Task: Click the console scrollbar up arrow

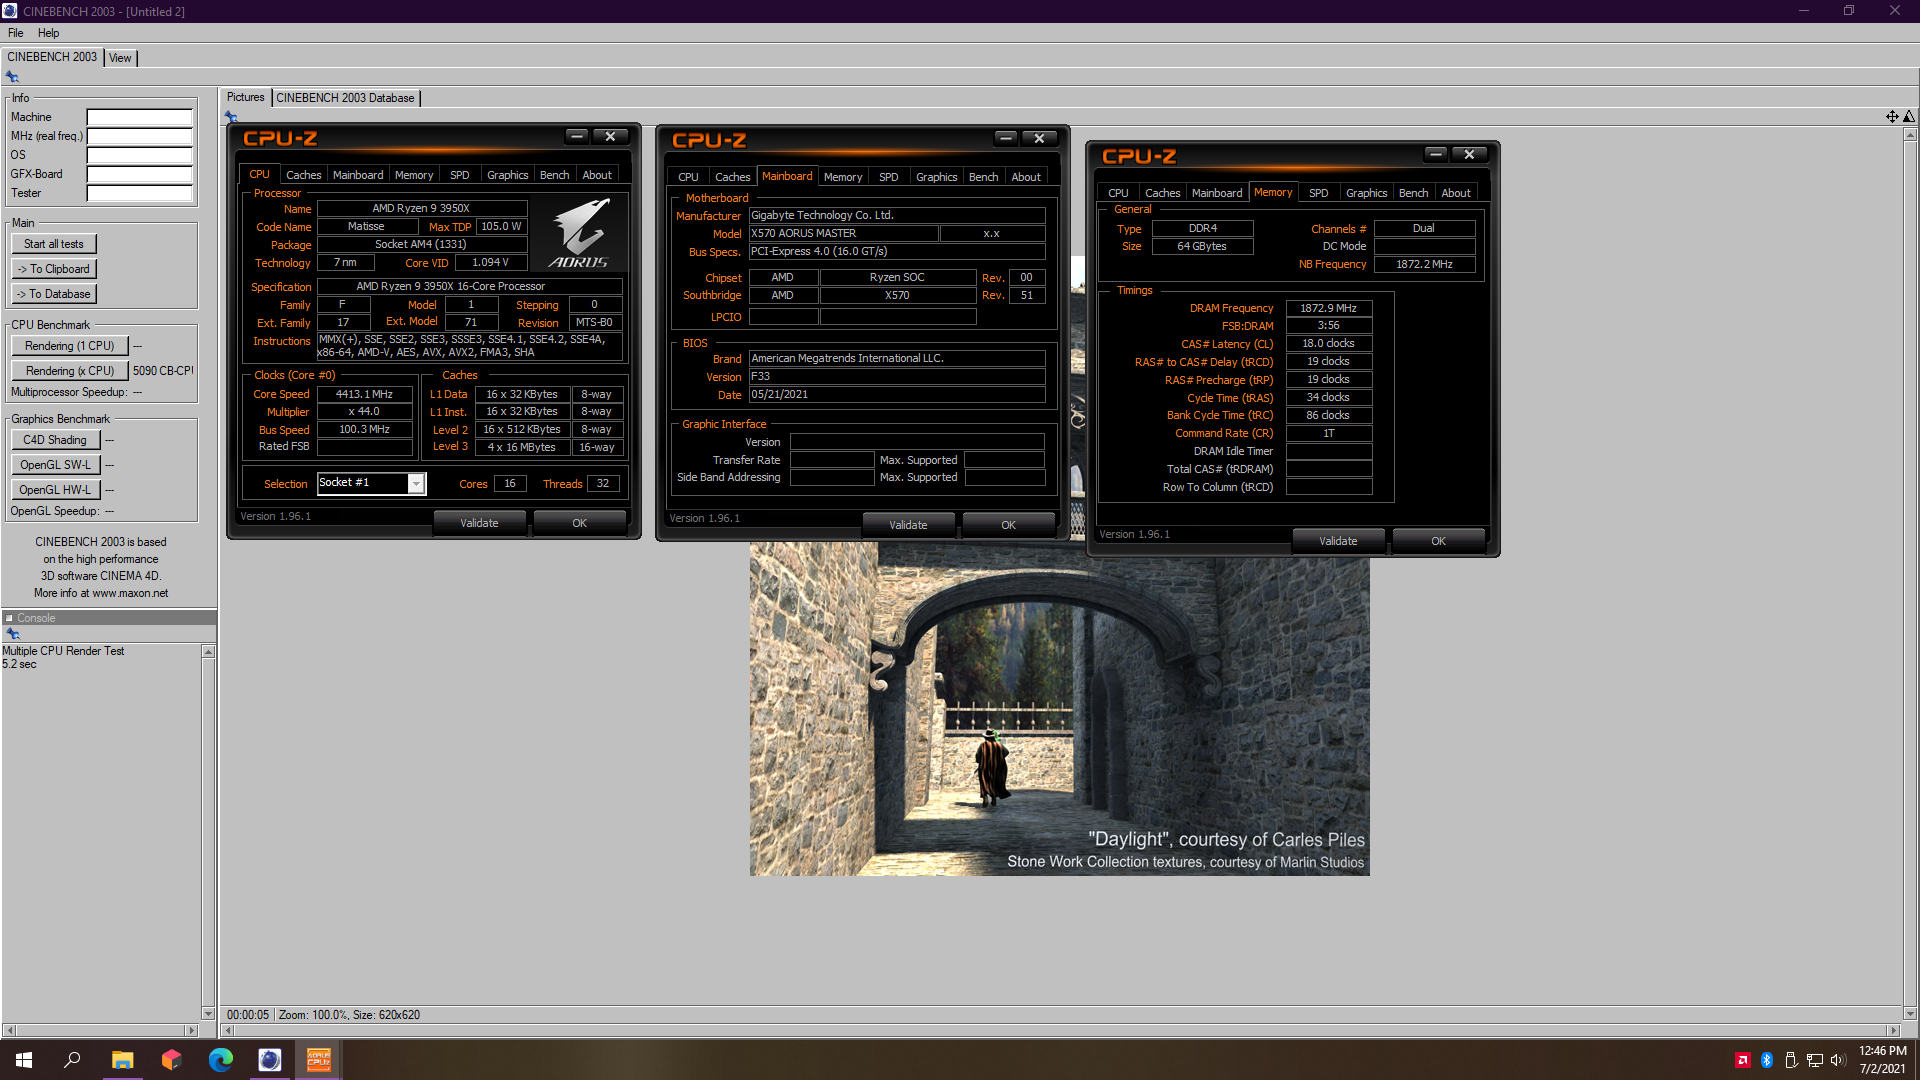Action: pyautogui.click(x=208, y=652)
